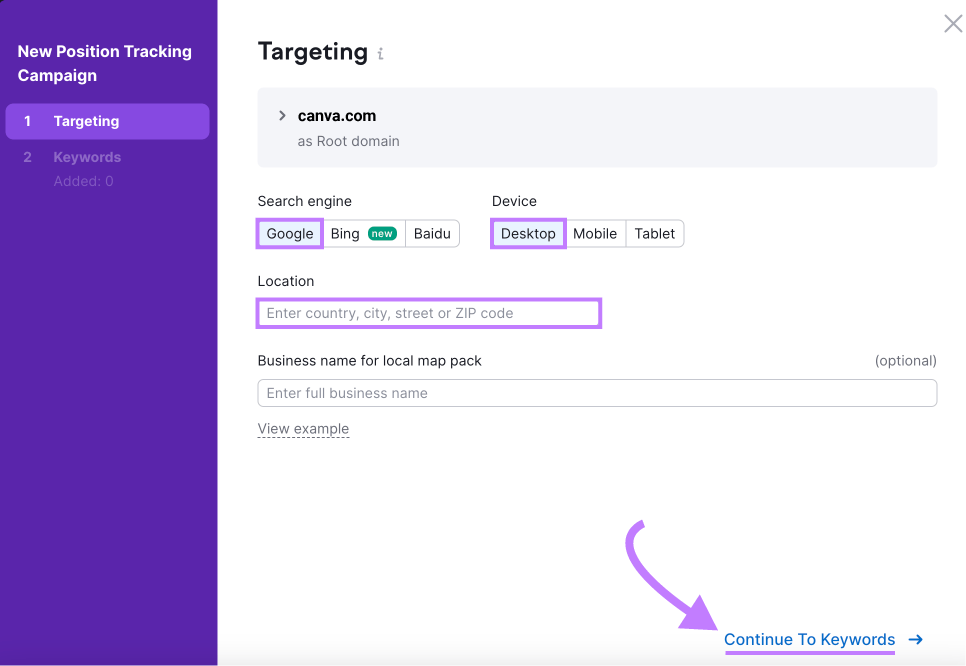Keep Google selected as search engine

tap(289, 233)
